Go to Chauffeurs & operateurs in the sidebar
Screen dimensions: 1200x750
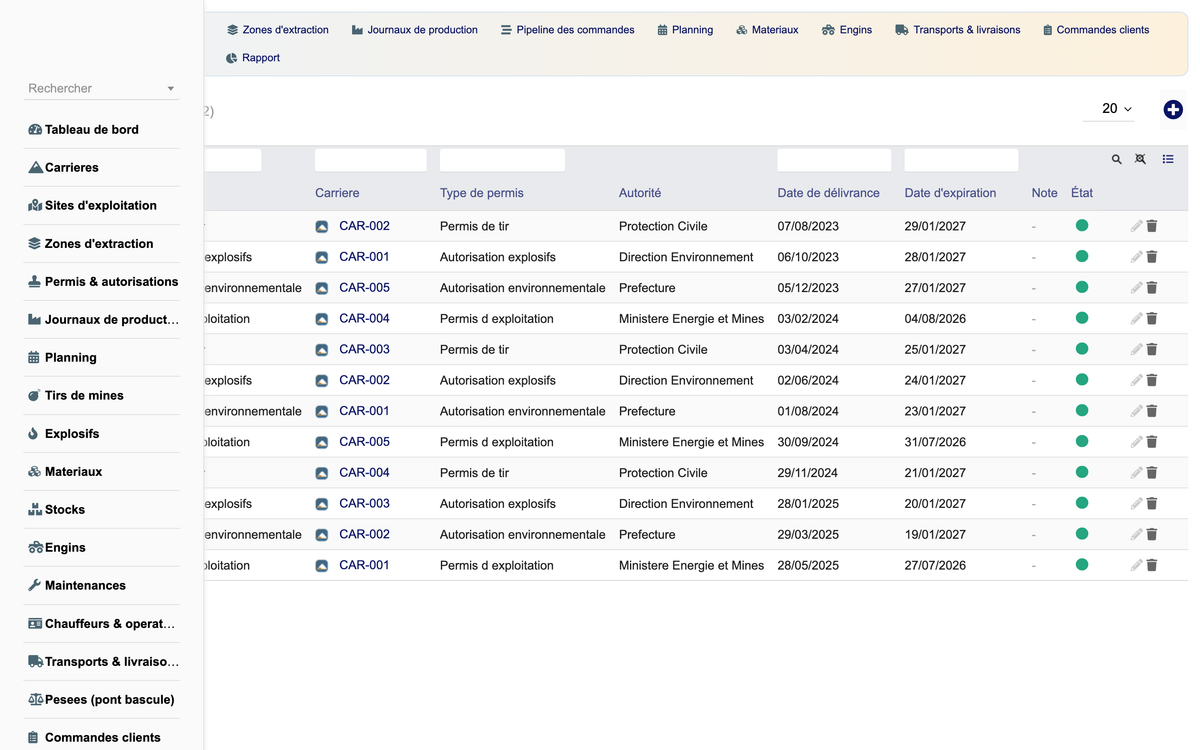[102, 624]
